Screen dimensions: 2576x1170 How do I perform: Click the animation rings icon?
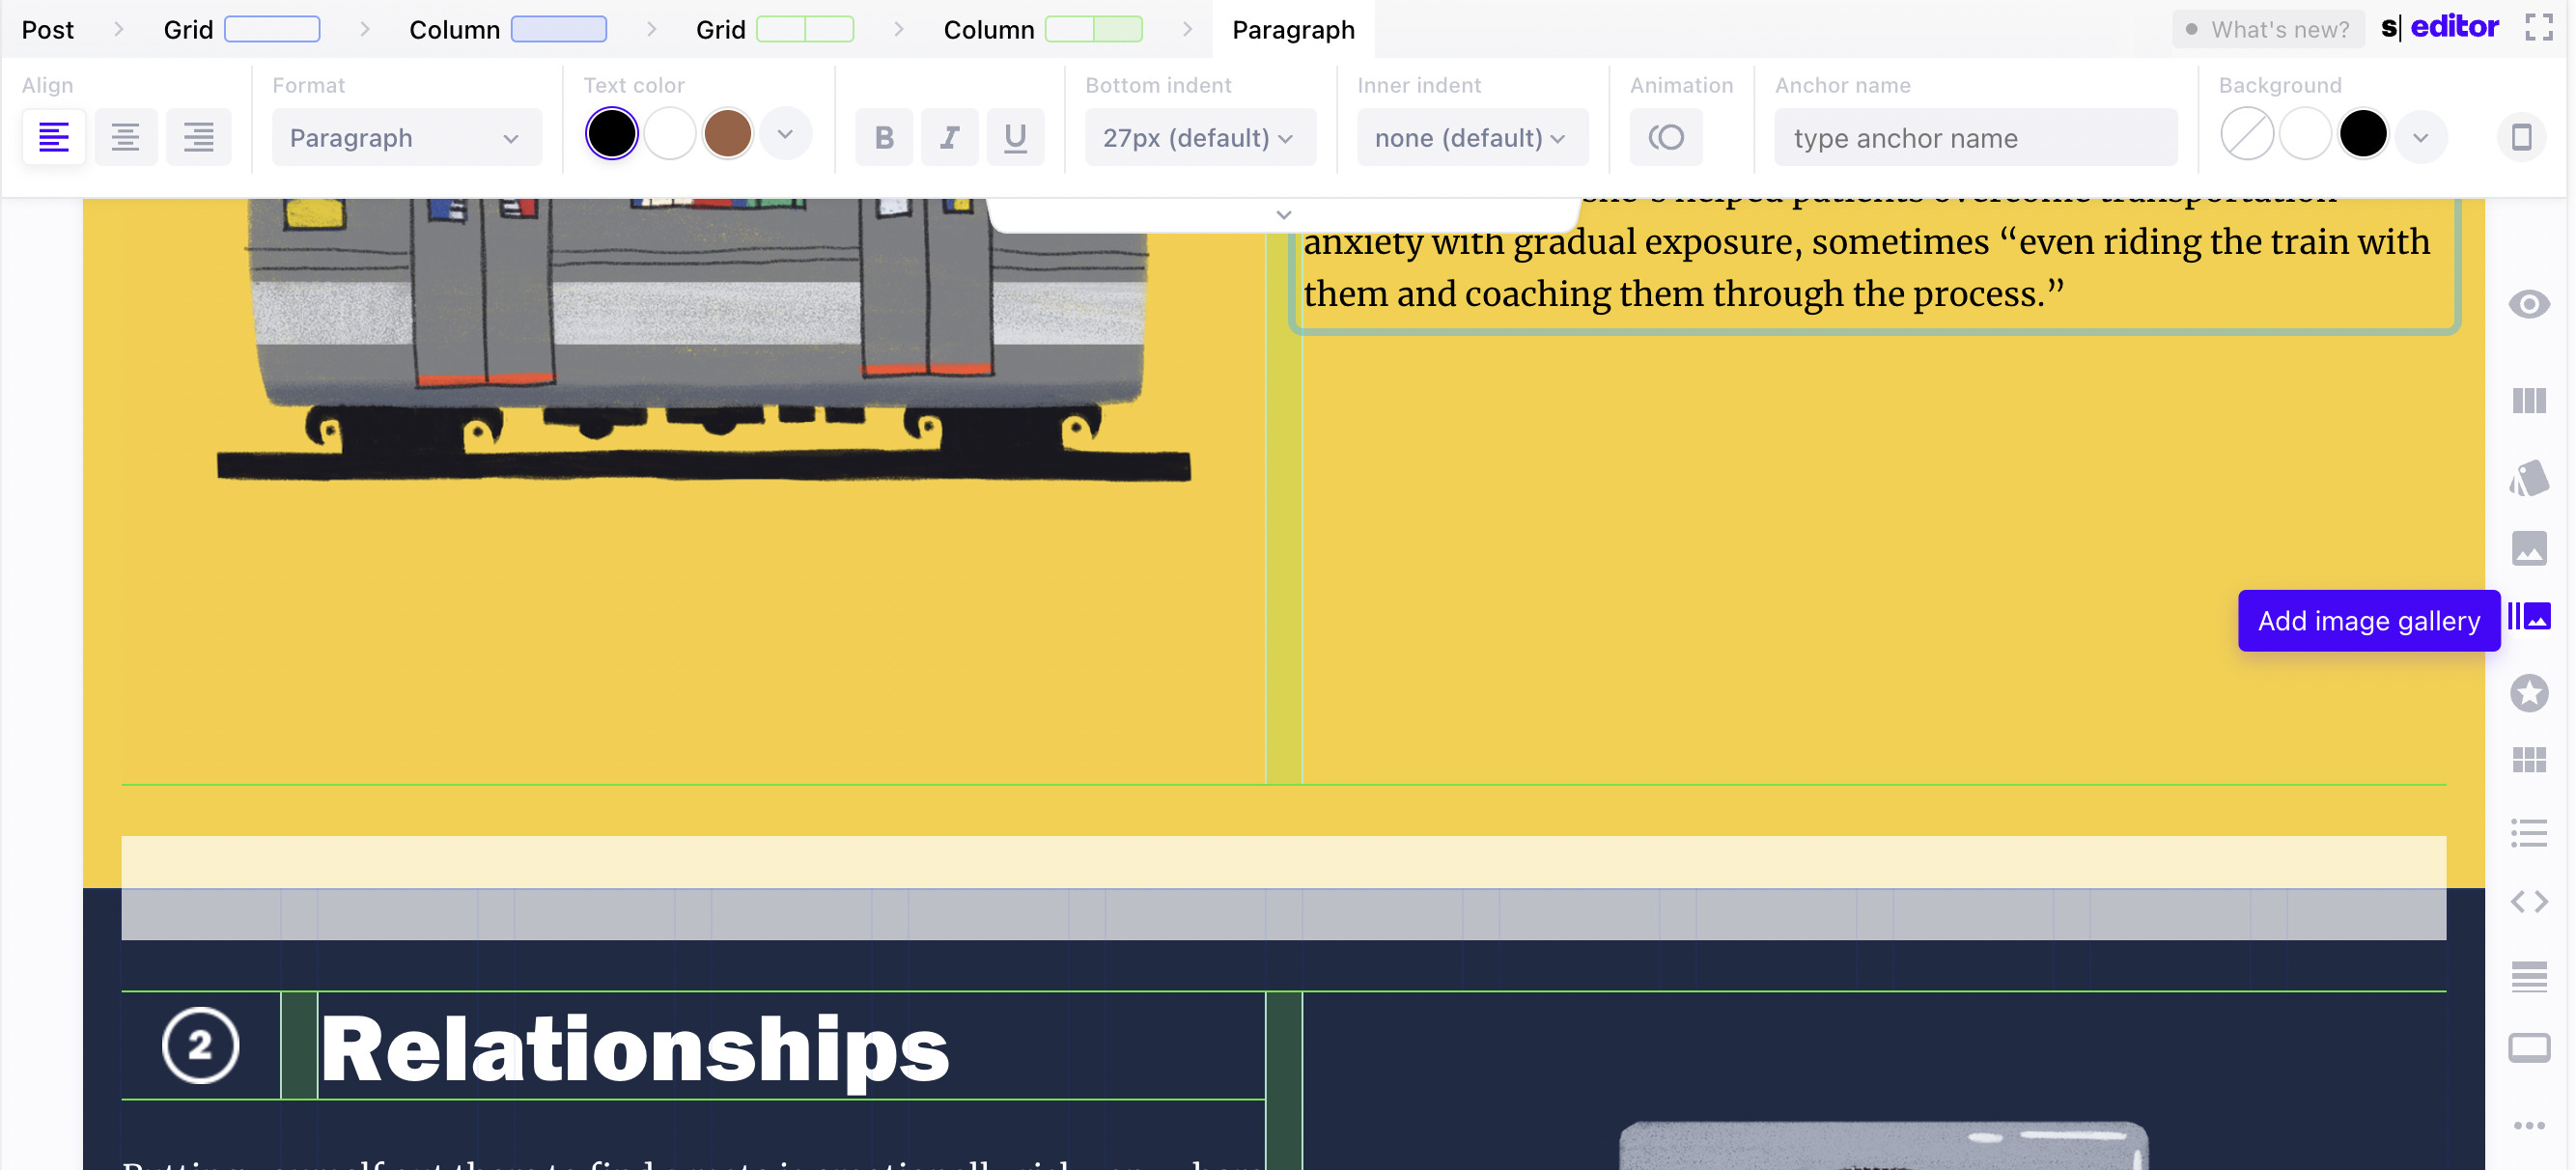pyautogui.click(x=1666, y=137)
